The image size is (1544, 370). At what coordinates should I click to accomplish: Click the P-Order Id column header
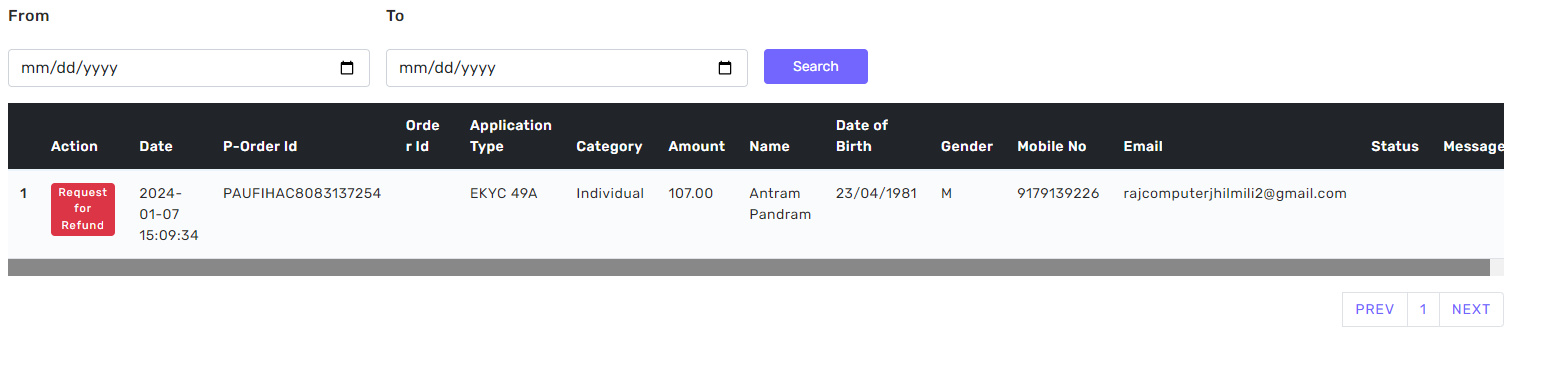[x=260, y=146]
